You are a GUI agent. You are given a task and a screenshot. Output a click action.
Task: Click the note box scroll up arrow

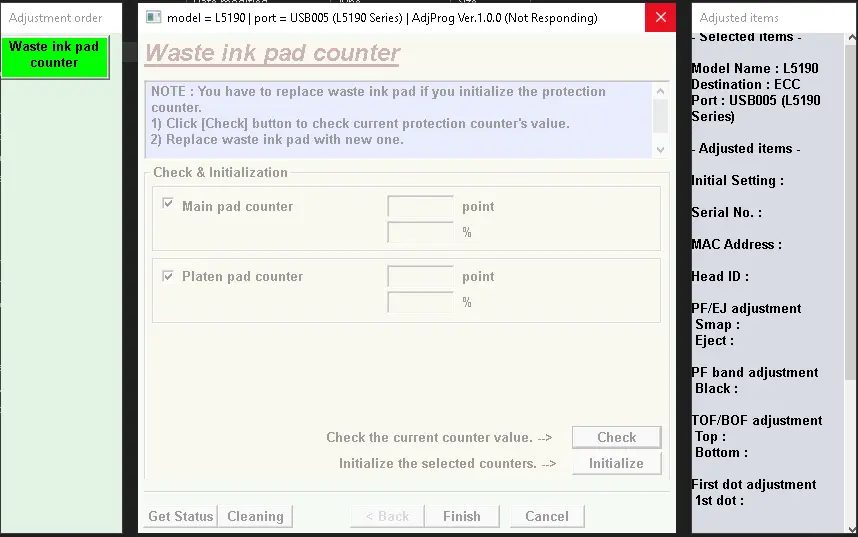660,91
